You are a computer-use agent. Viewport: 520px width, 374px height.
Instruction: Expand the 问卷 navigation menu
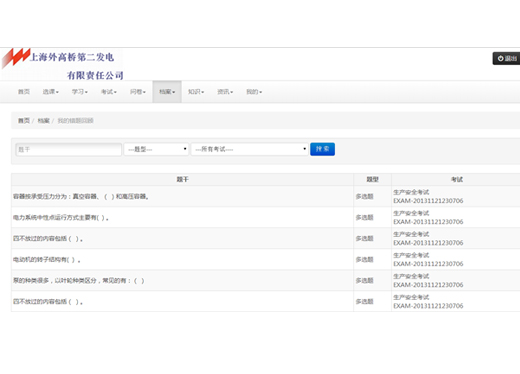click(138, 92)
